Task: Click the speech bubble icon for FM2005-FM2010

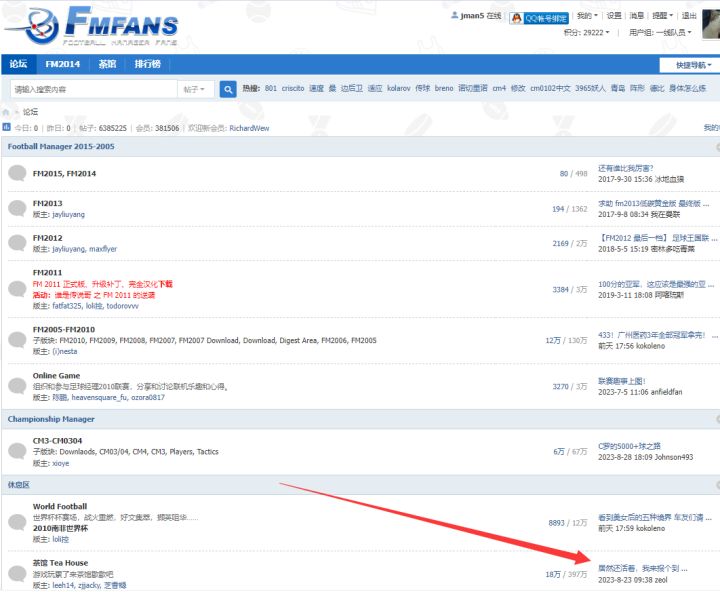Action: point(17,340)
